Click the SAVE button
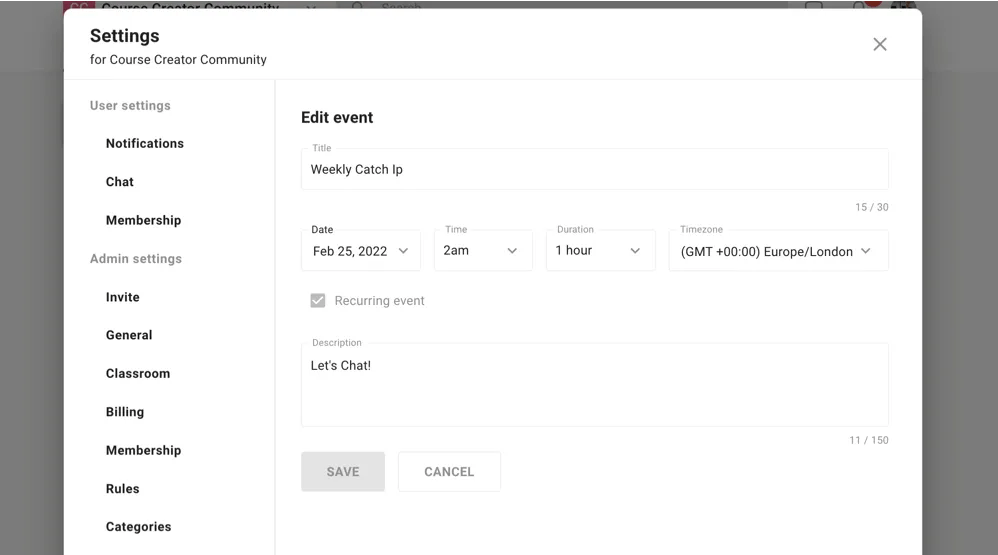 (x=343, y=472)
